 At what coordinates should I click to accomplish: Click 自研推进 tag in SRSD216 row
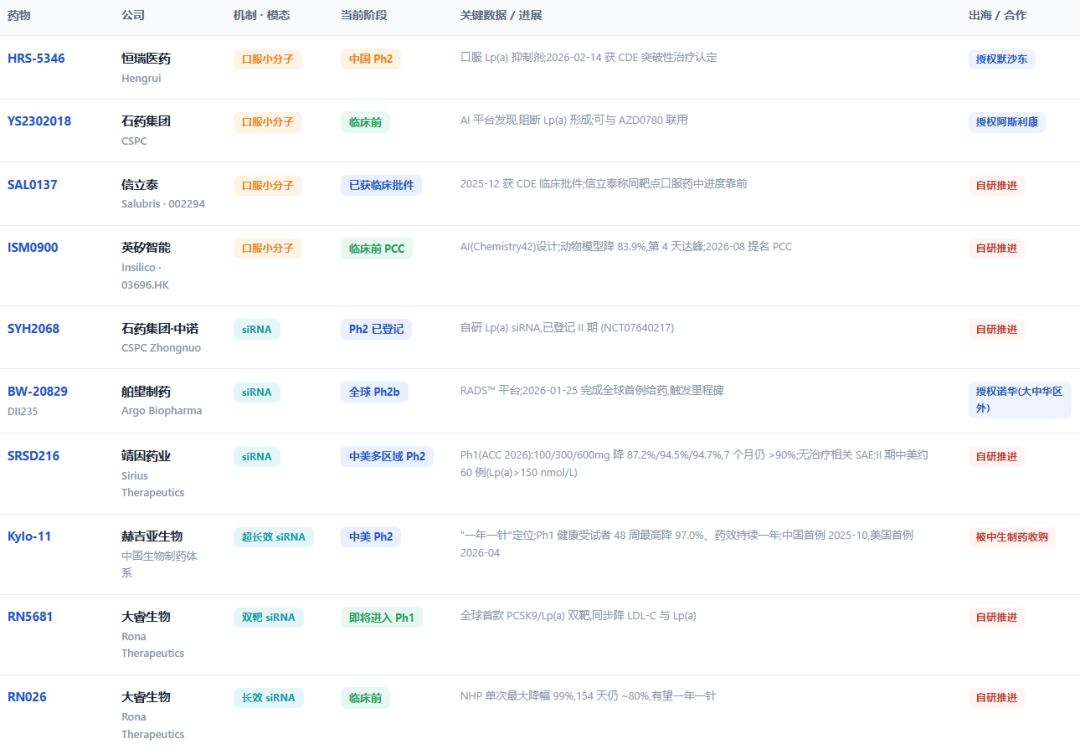click(x=996, y=456)
